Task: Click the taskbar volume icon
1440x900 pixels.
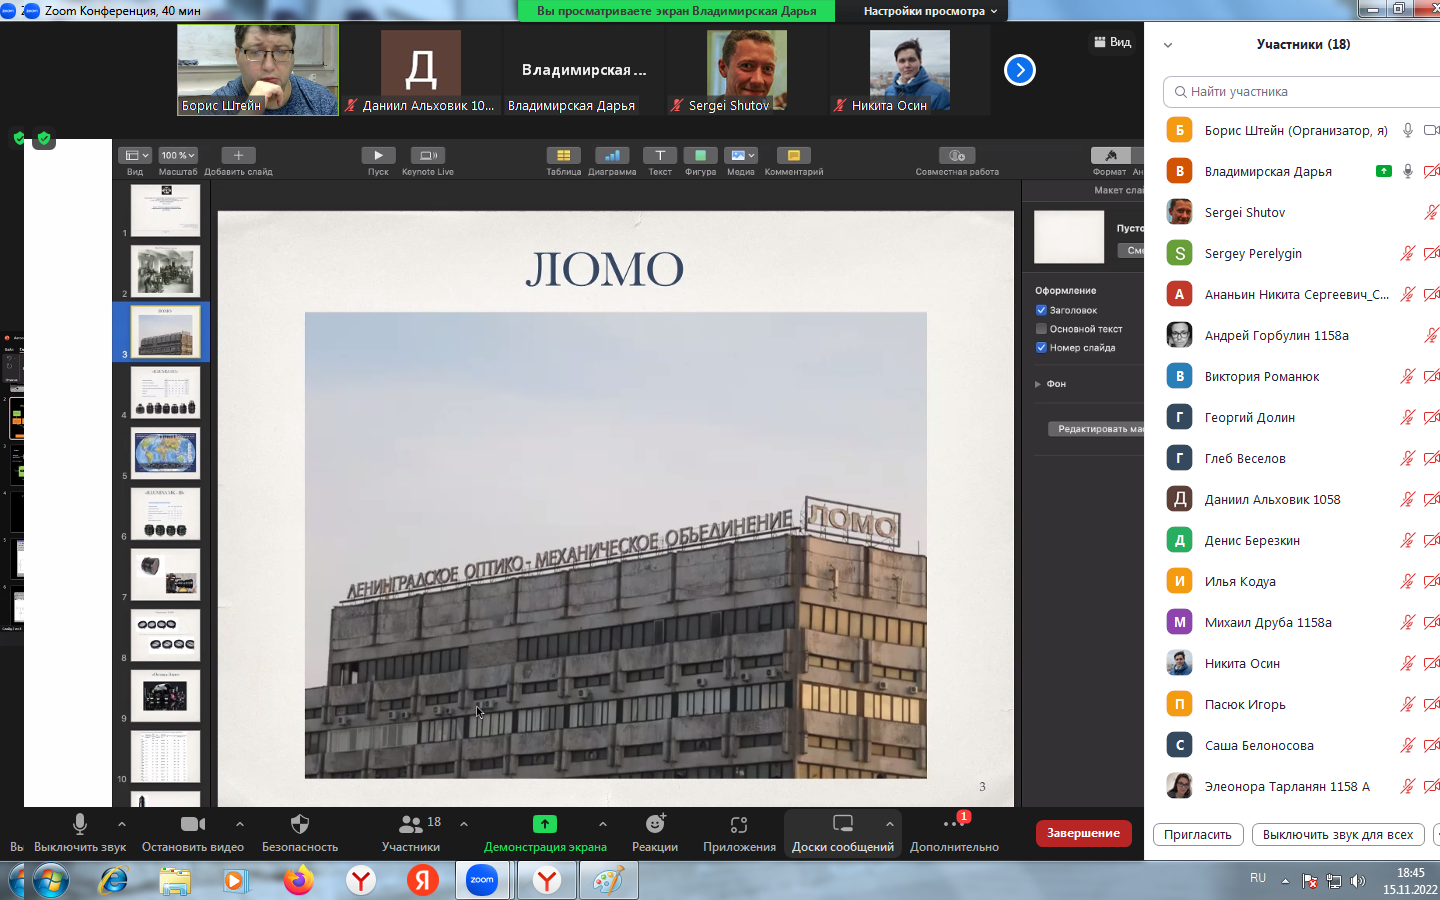Action: [1358, 881]
